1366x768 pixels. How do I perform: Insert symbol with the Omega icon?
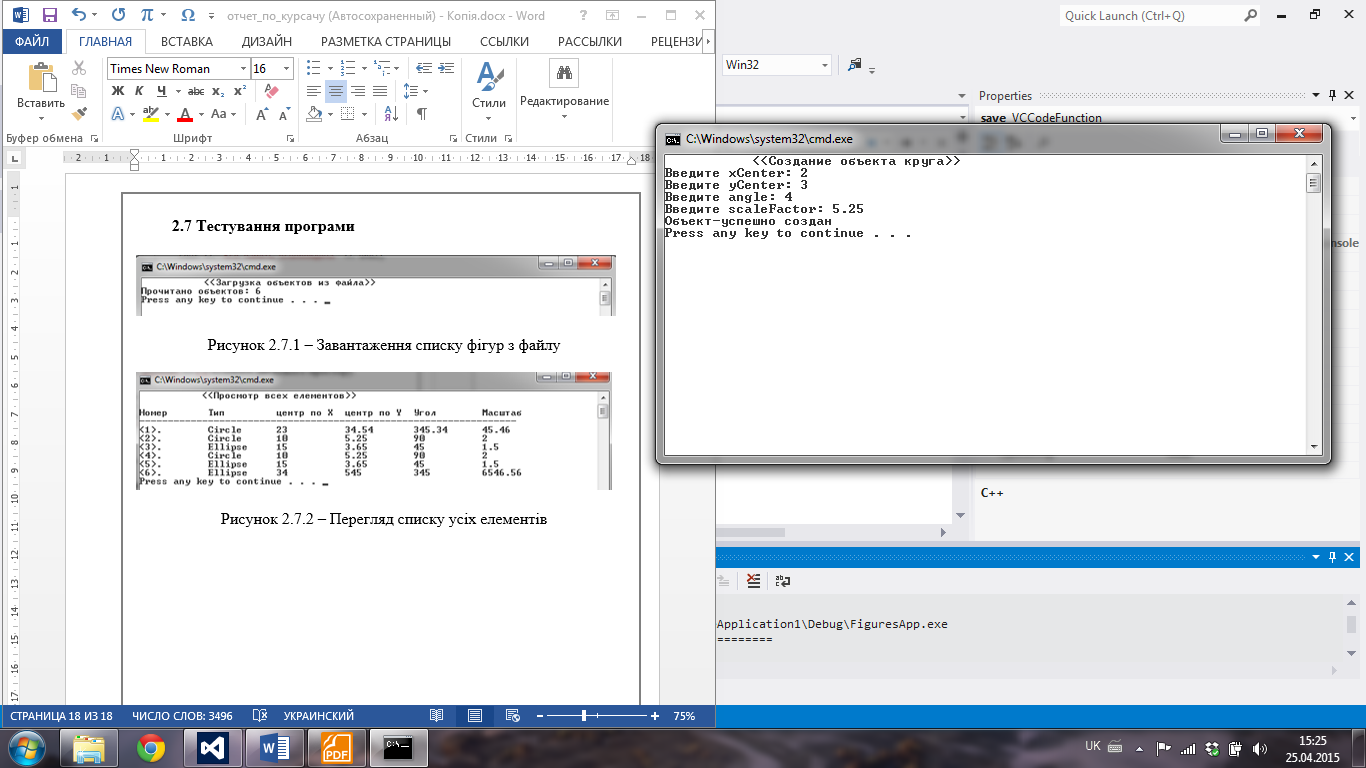point(187,16)
